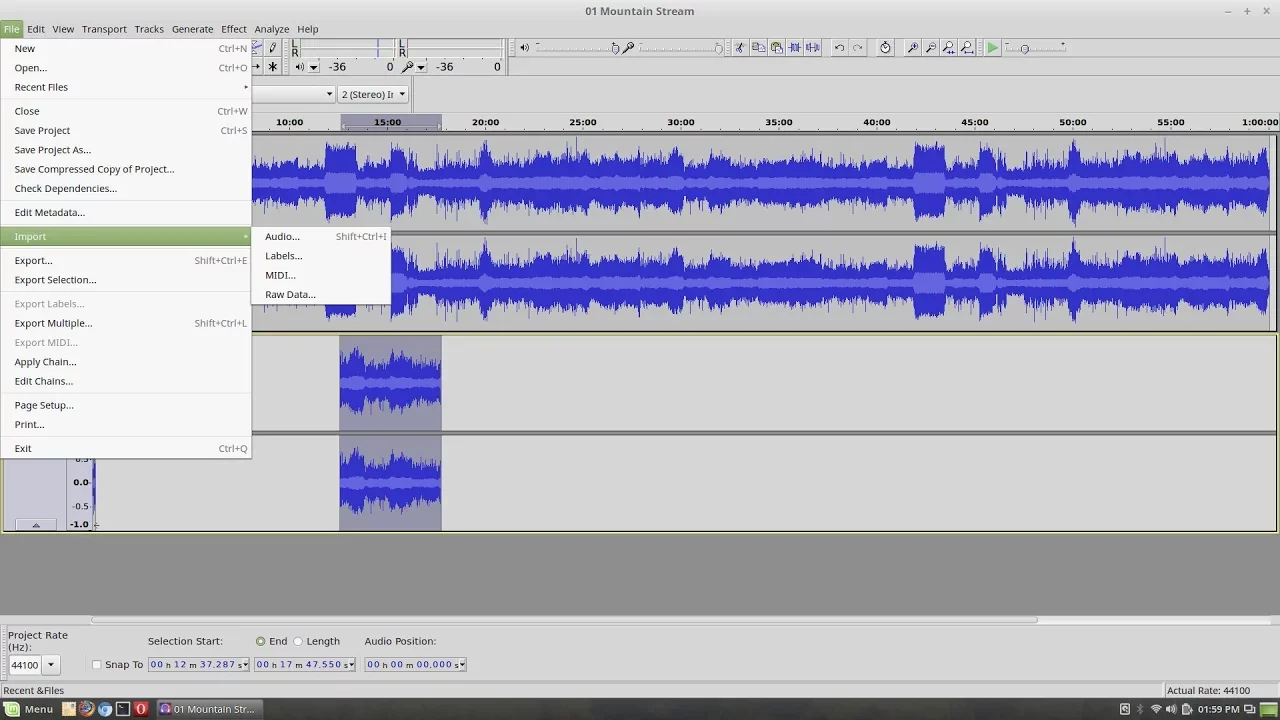1280x720 pixels.
Task: Click the Undo arrow icon
Action: point(839,48)
